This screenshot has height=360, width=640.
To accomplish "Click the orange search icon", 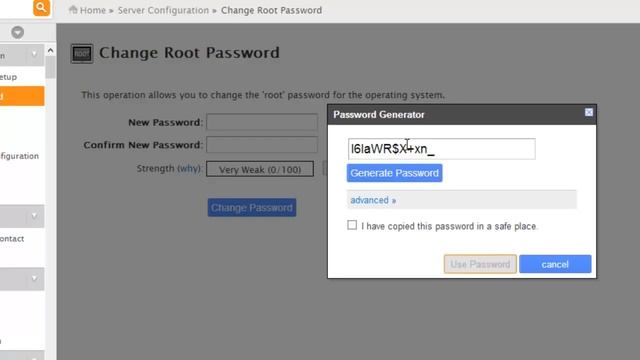I will coord(41,7).
